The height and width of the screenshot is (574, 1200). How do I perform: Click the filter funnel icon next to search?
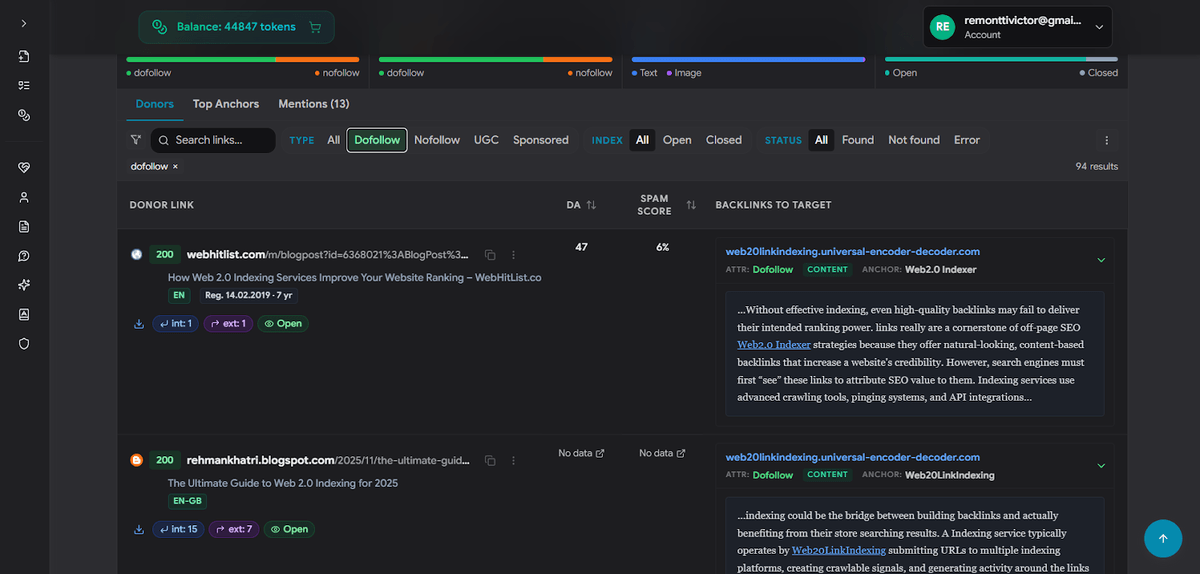[x=136, y=140]
